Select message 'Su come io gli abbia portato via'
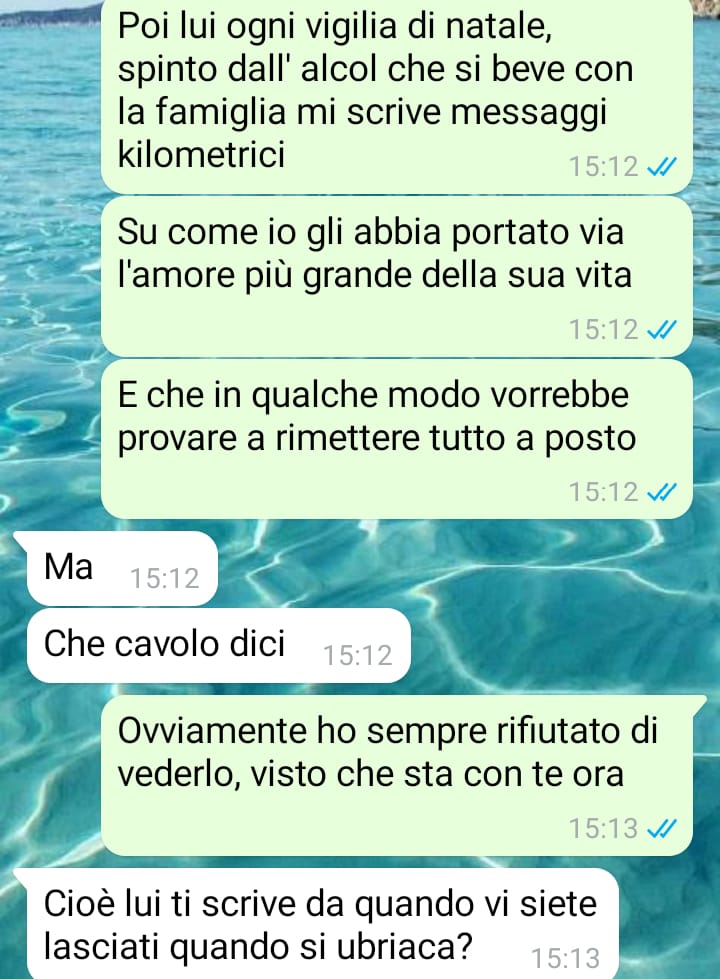720x979 pixels. coord(397,277)
